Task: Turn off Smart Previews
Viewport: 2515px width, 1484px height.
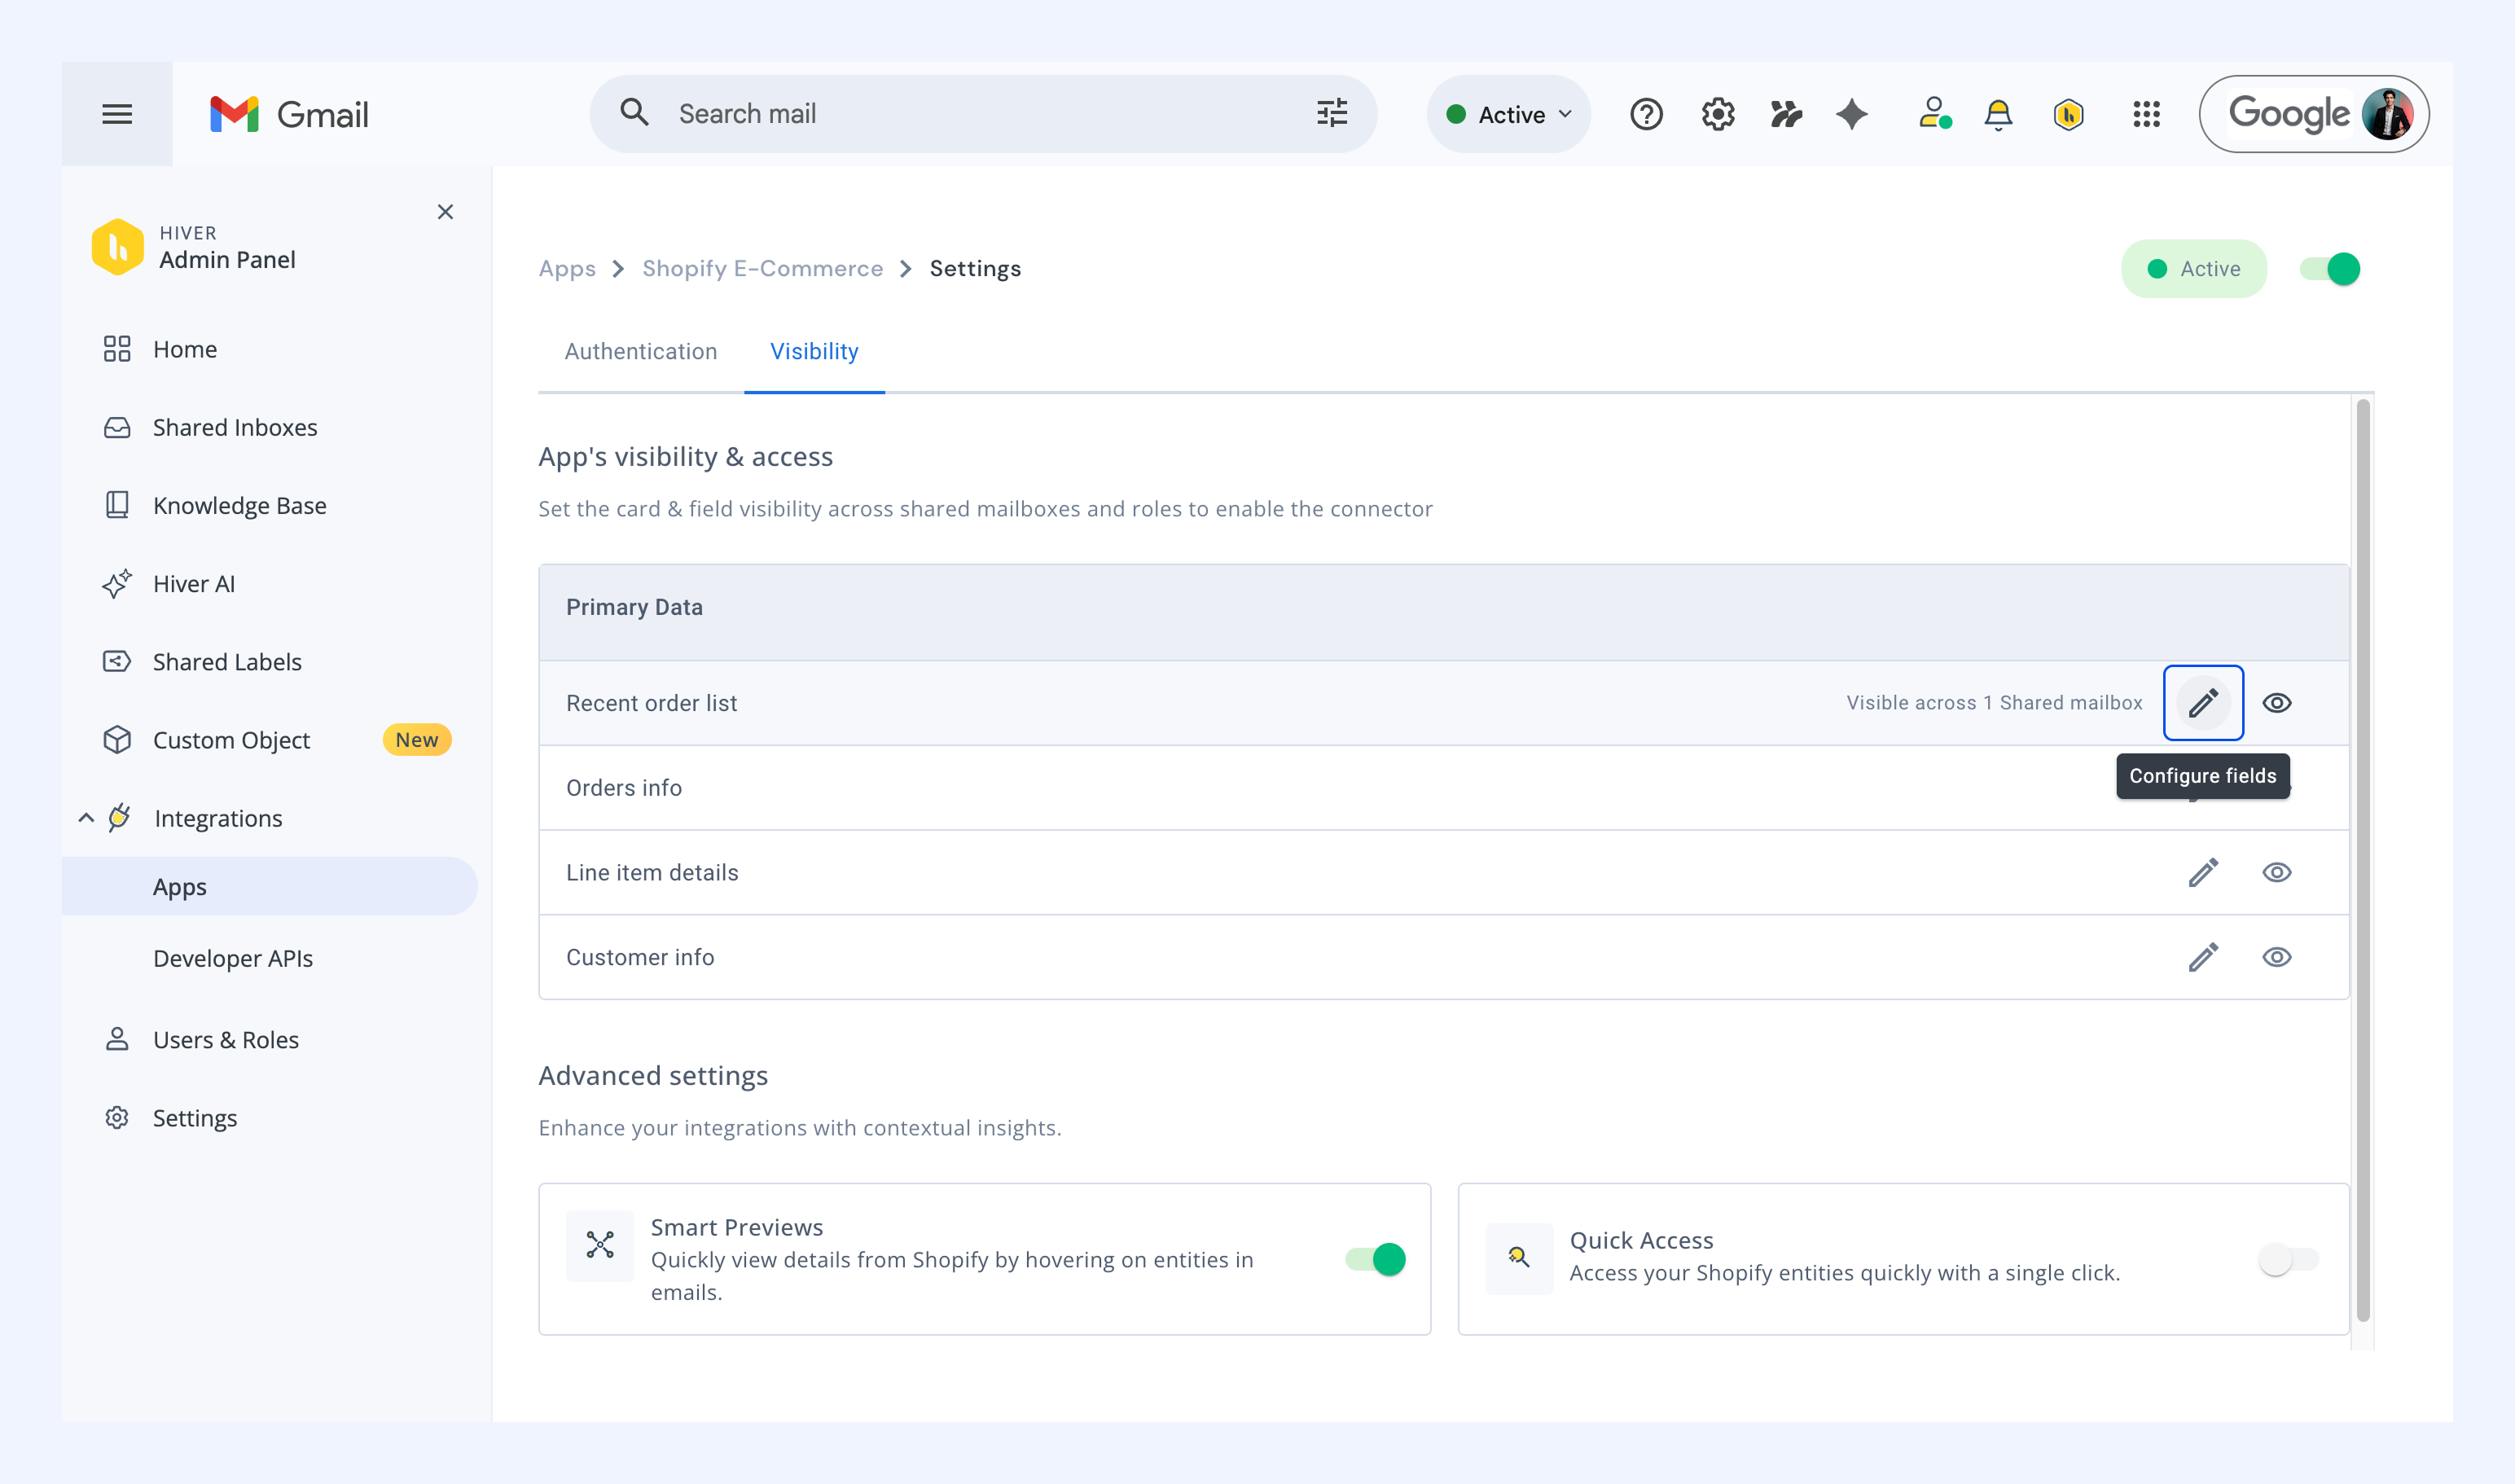Action: point(1376,1259)
